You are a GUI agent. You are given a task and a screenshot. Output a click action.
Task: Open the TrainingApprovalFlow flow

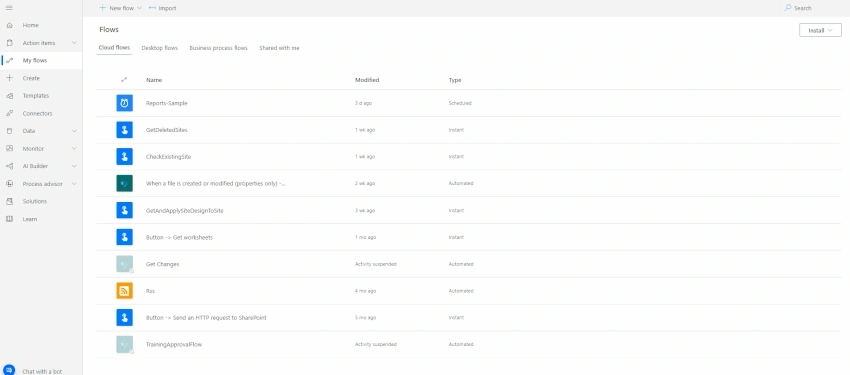tap(174, 345)
